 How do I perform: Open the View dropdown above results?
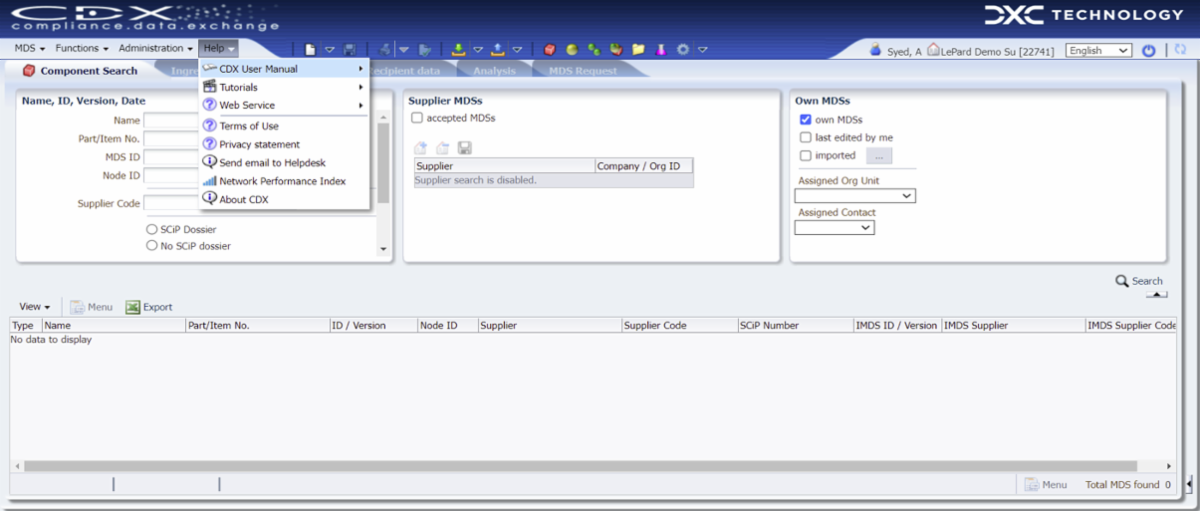point(35,307)
